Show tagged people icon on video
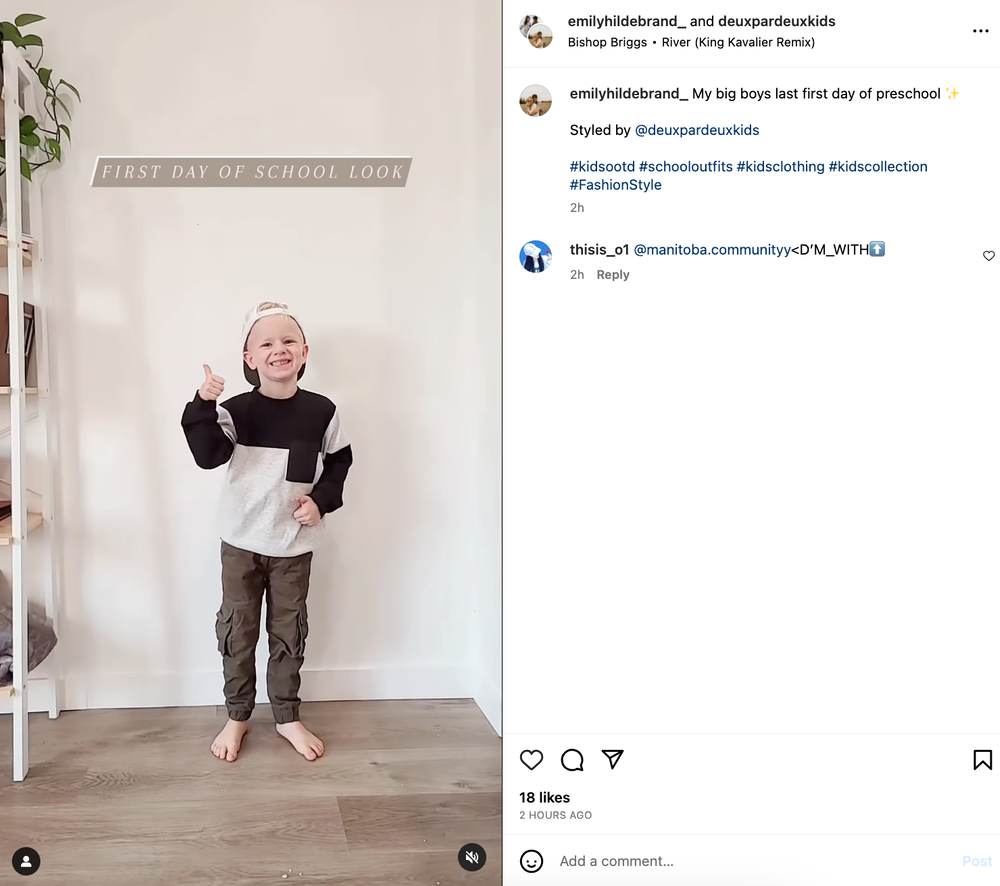Screen dimensions: 1000x886 pyautogui.click(x=26, y=861)
